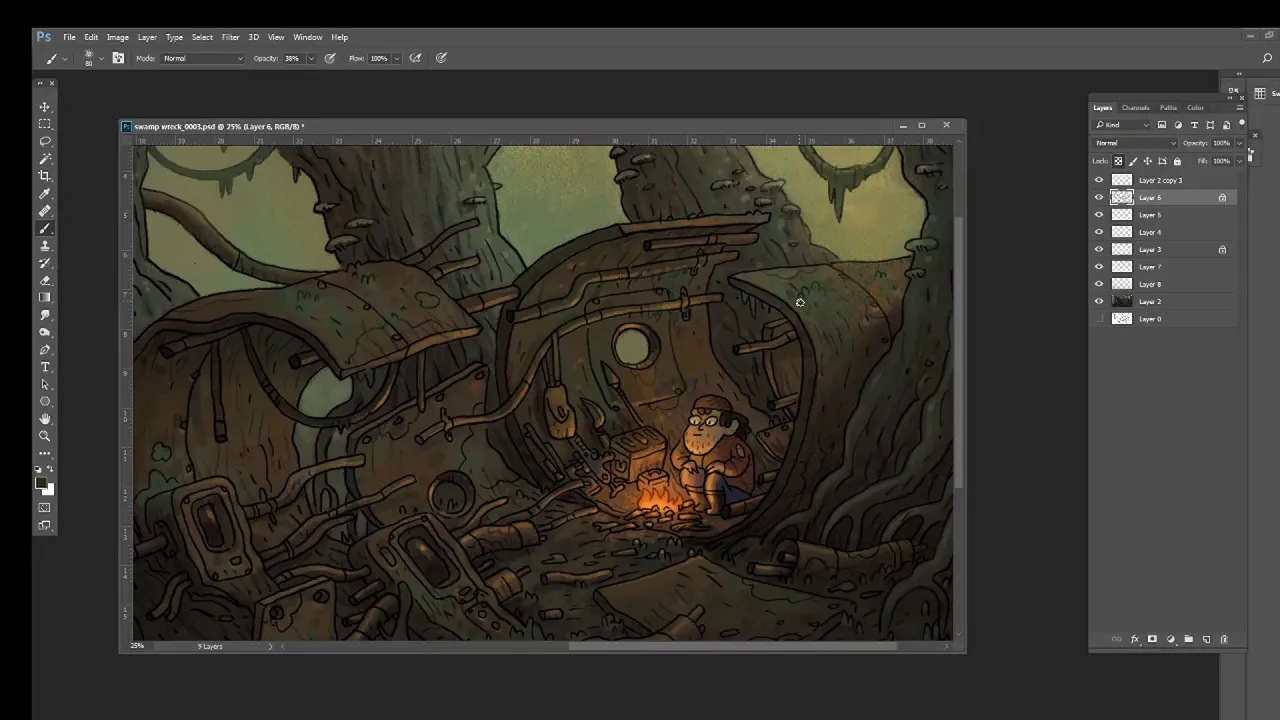This screenshot has width=1280, height=720.
Task: Select the Path Selection tool
Action: (44, 385)
